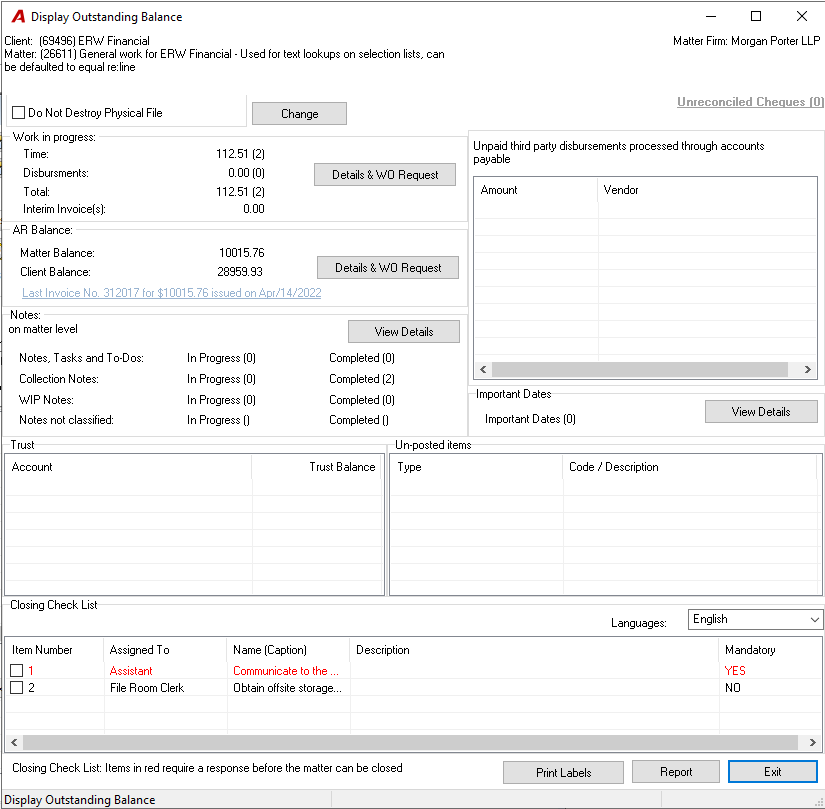
Task: Open the Unreconciled Cheques (0) link
Action: pyautogui.click(x=750, y=102)
